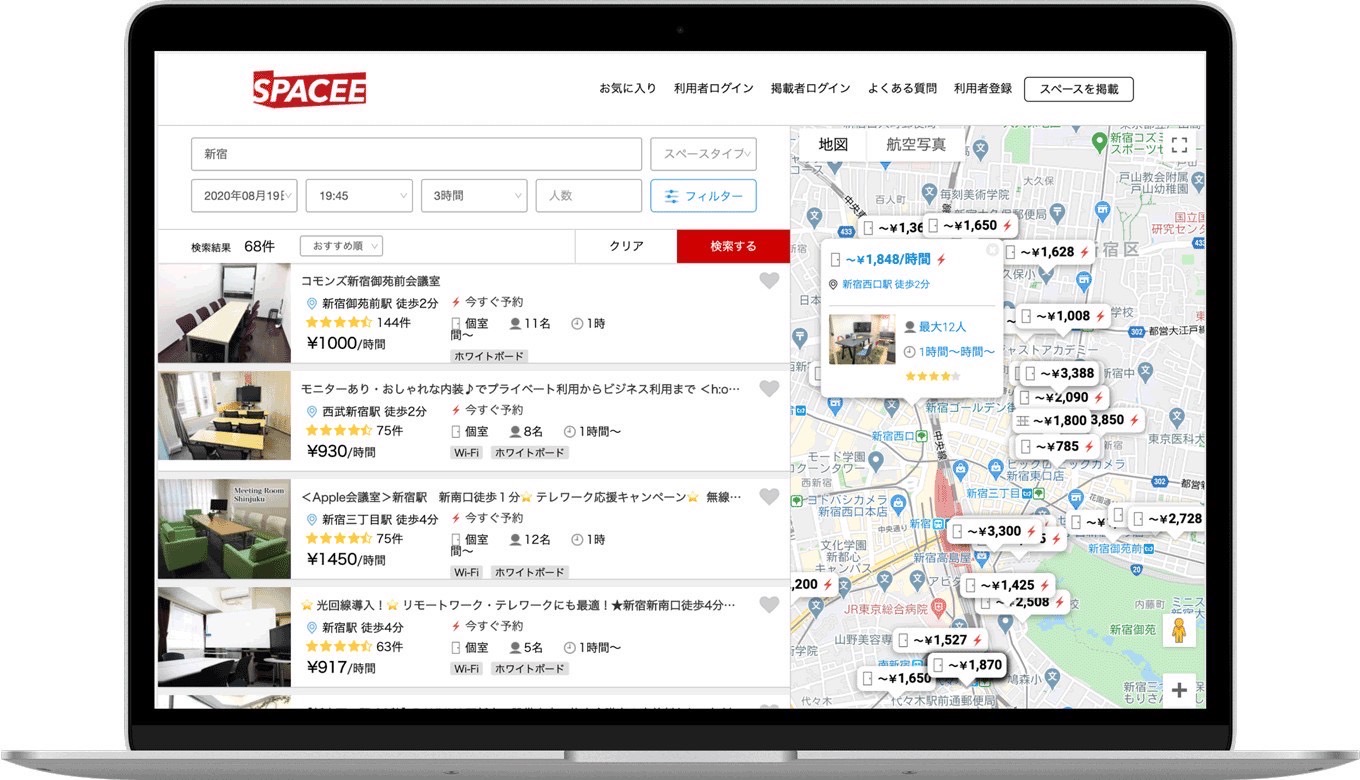Open the おすすめ順 sort dropdown
1360x780 pixels.
point(341,246)
